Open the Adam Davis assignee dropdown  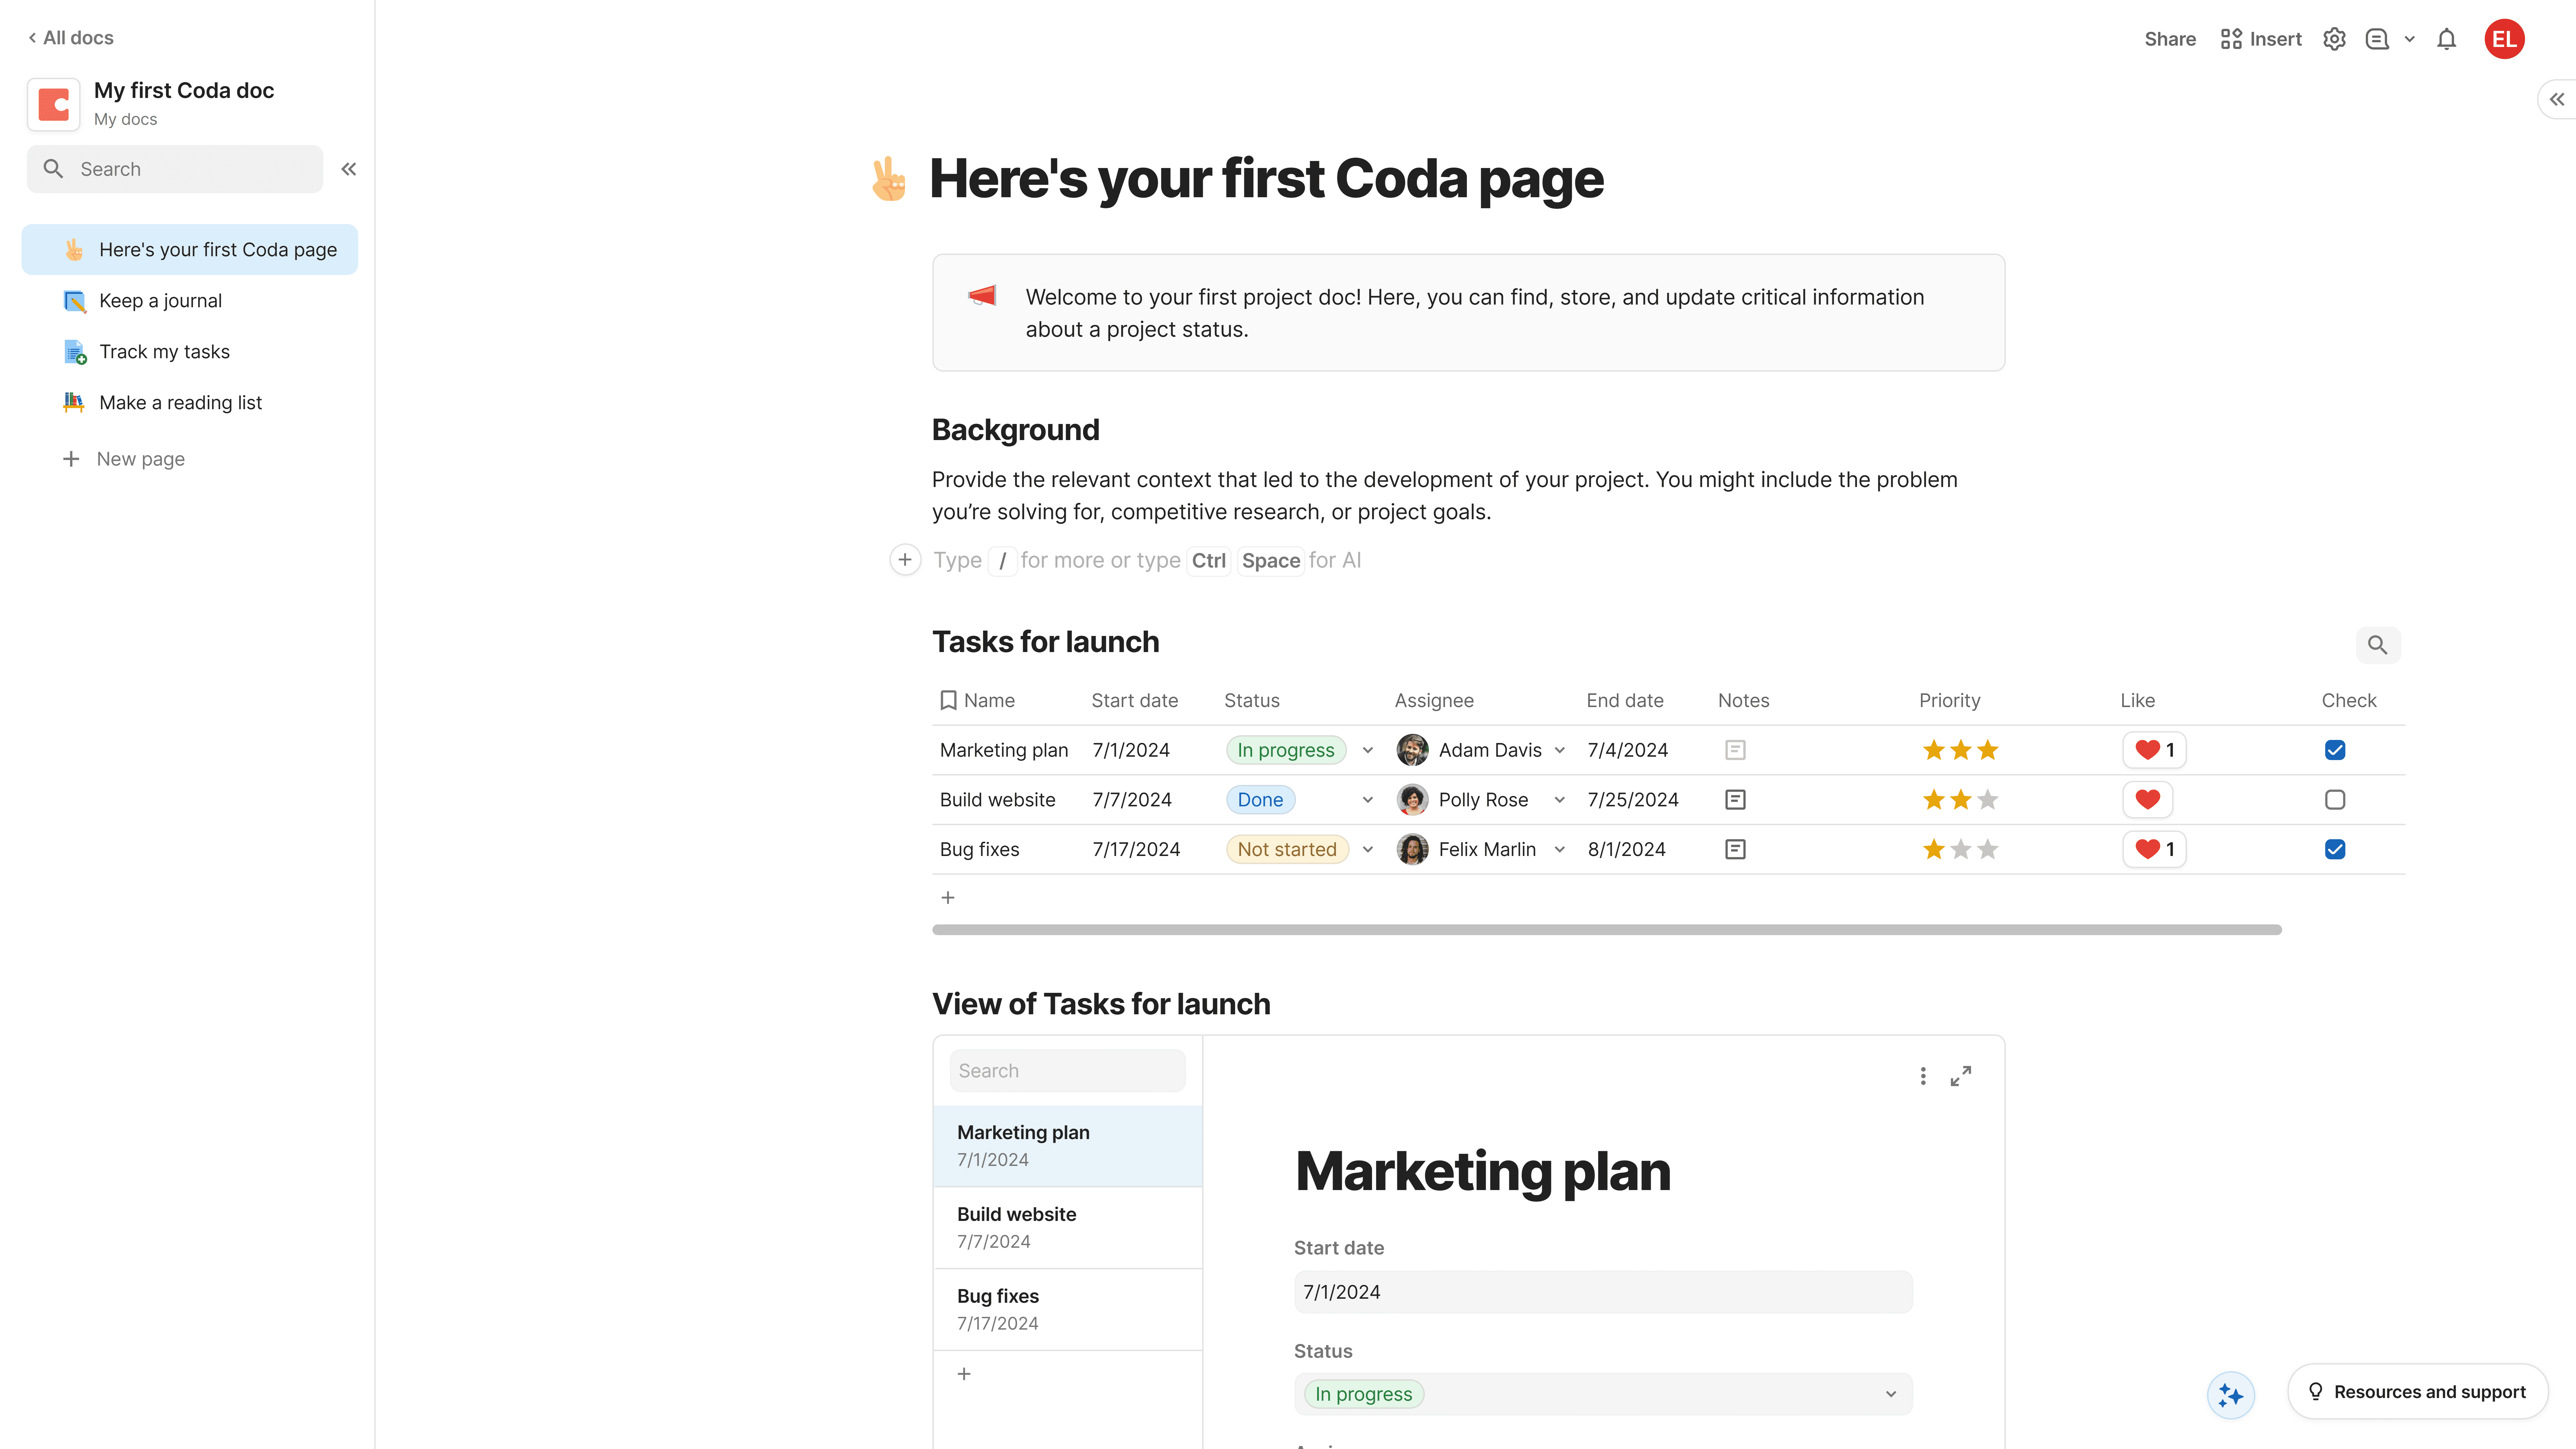(1559, 750)
